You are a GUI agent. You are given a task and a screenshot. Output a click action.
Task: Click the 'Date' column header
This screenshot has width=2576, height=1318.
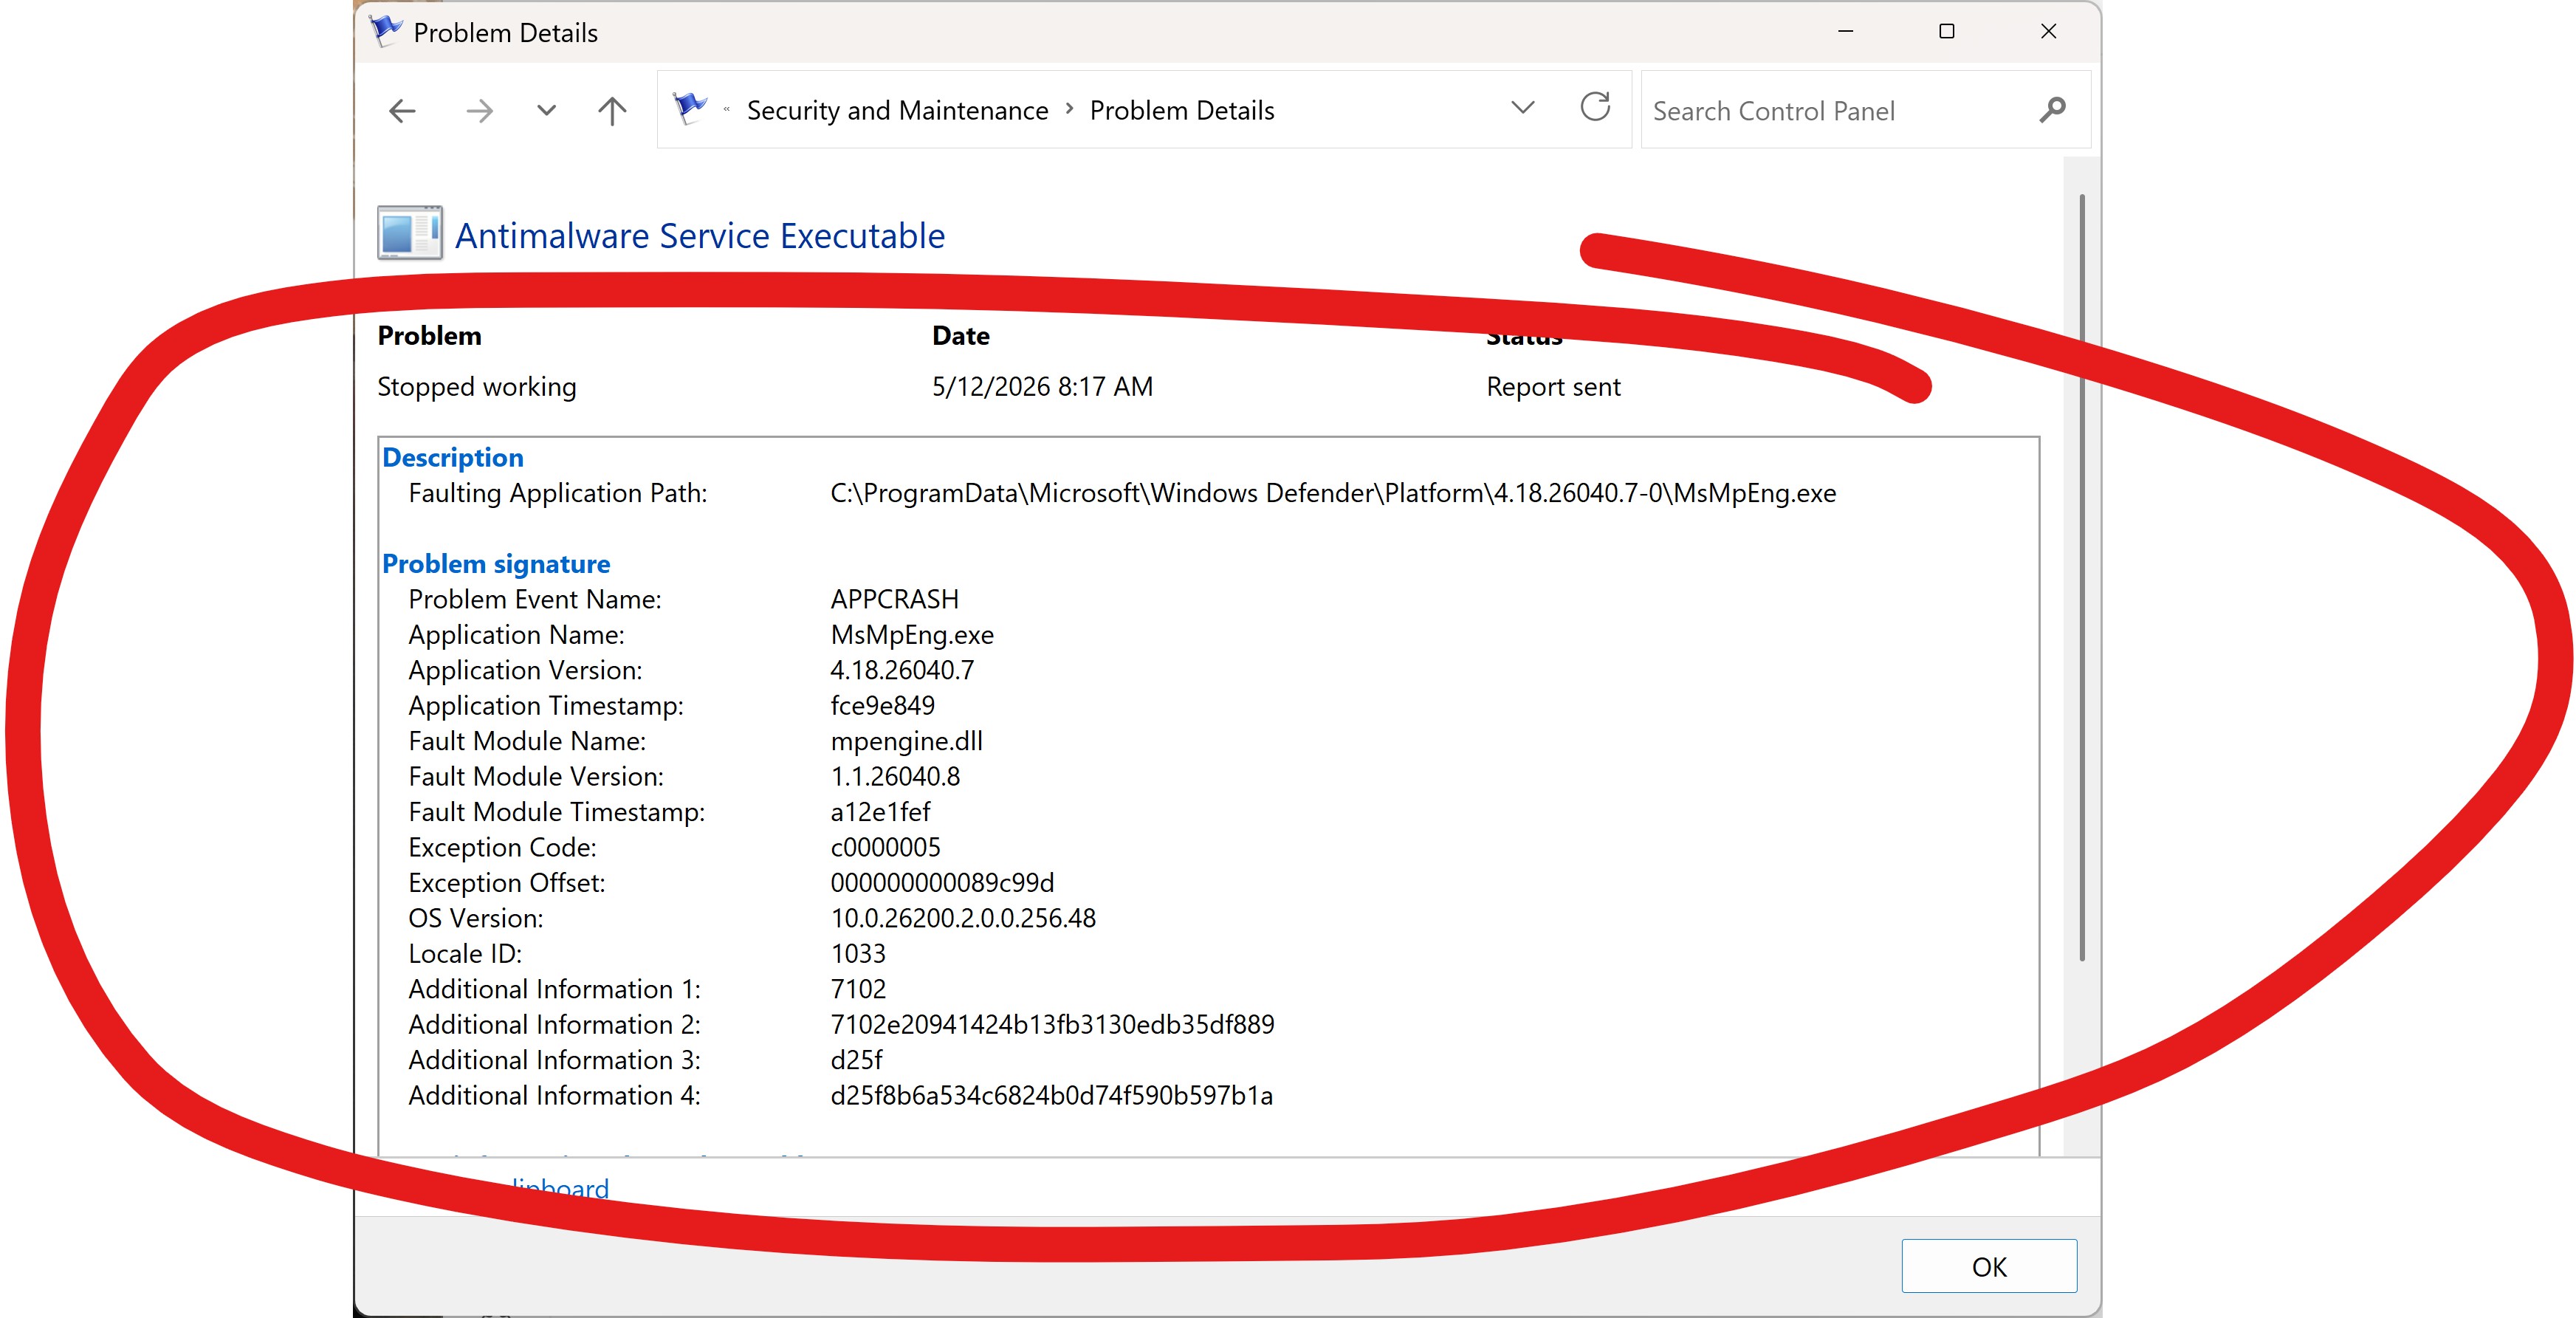point(960,335)
